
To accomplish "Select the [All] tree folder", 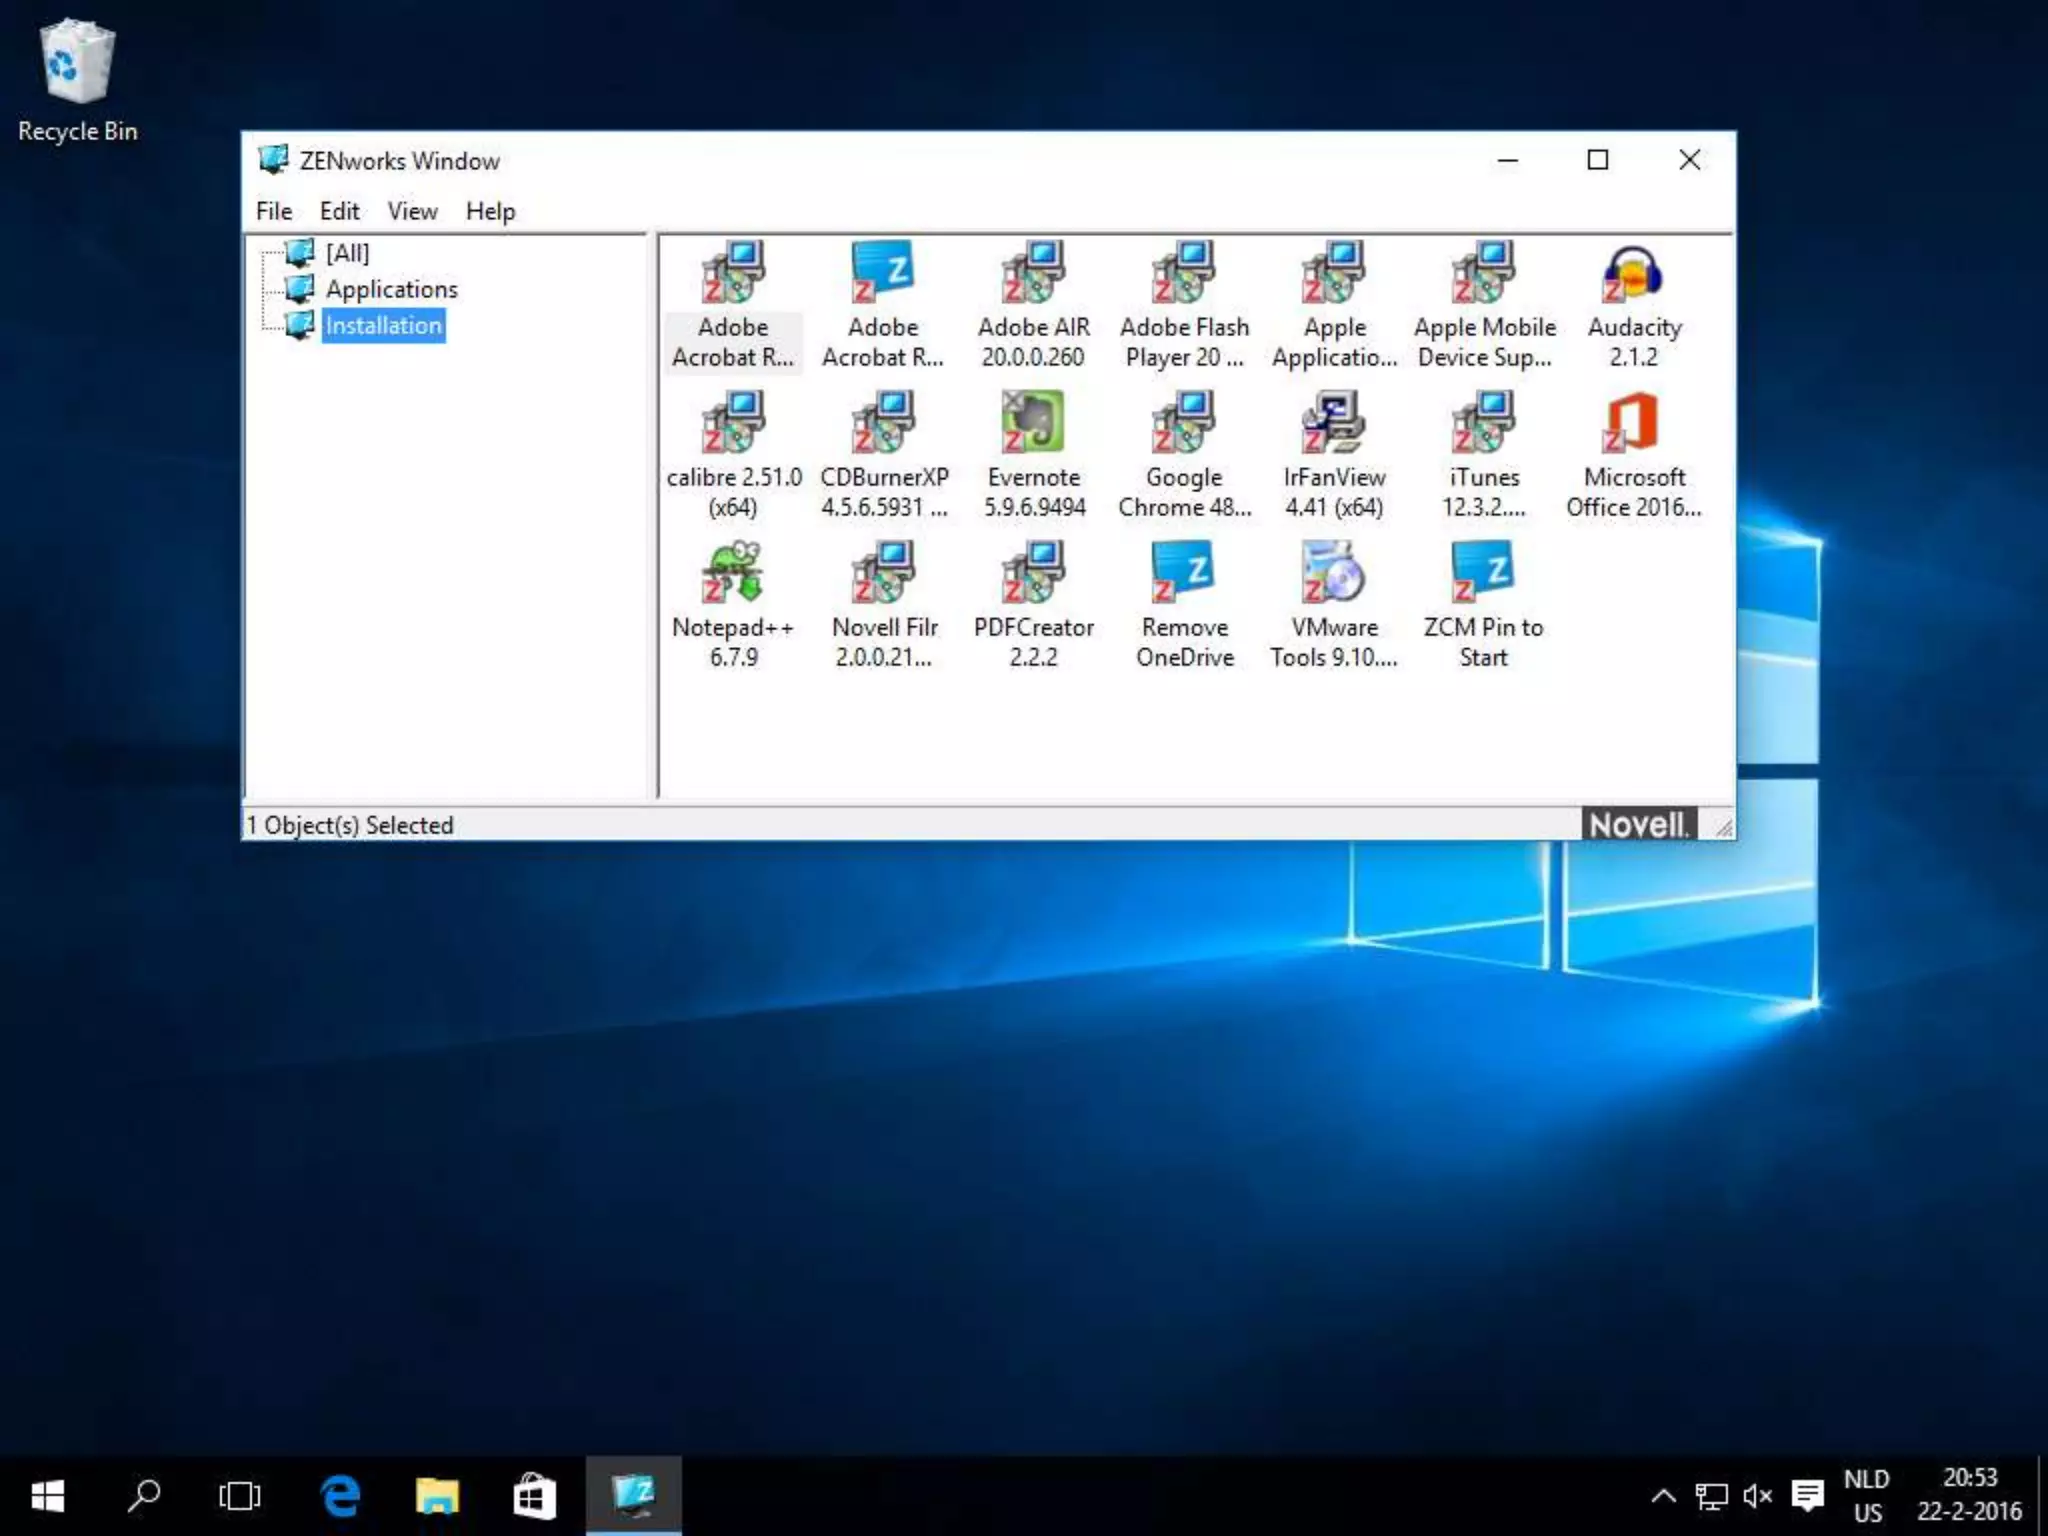I will coord(346,253).
